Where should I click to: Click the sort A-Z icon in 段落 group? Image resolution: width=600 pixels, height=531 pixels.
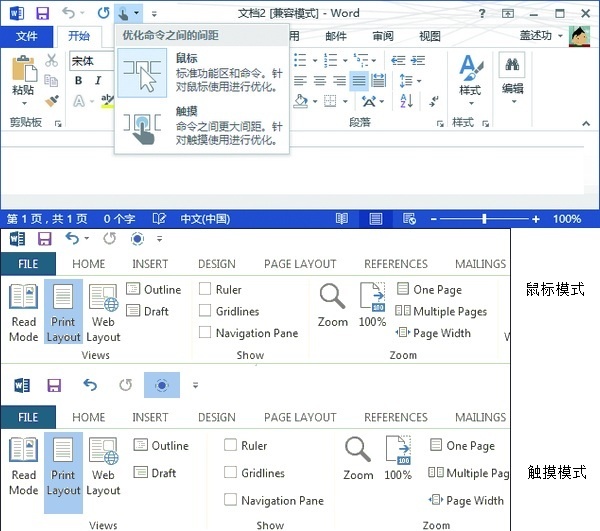pyautogui.click(x=406, y=101)
